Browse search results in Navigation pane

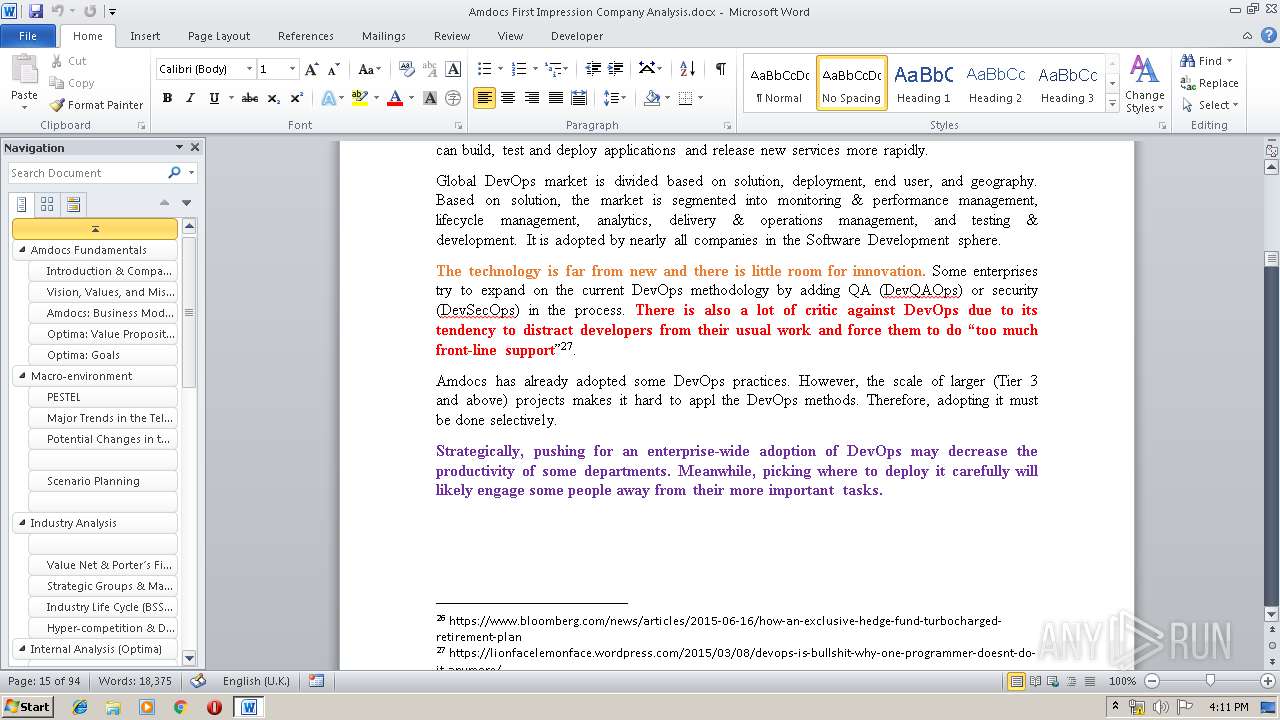(73, 204)
